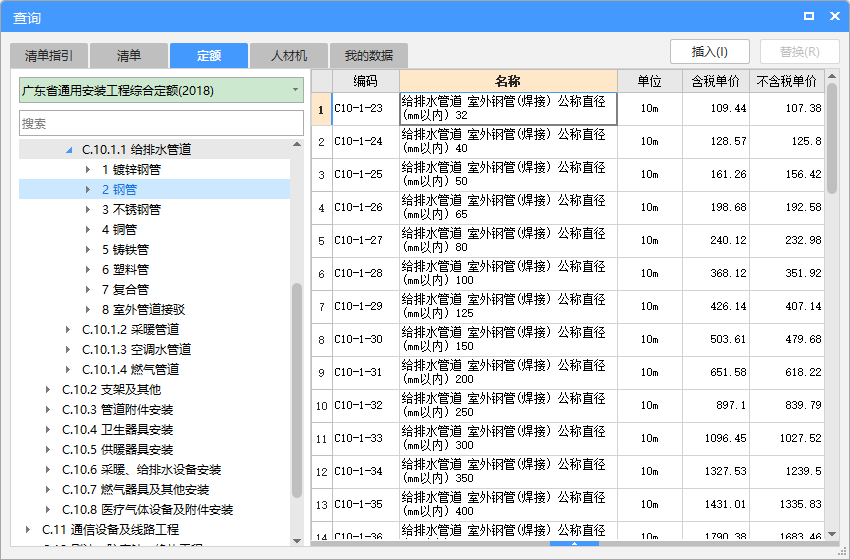The width and height of the screenshot is (850, 560).
Task: Expand the C.10.1.2 采暖管道 node
Action: (68, 330)
